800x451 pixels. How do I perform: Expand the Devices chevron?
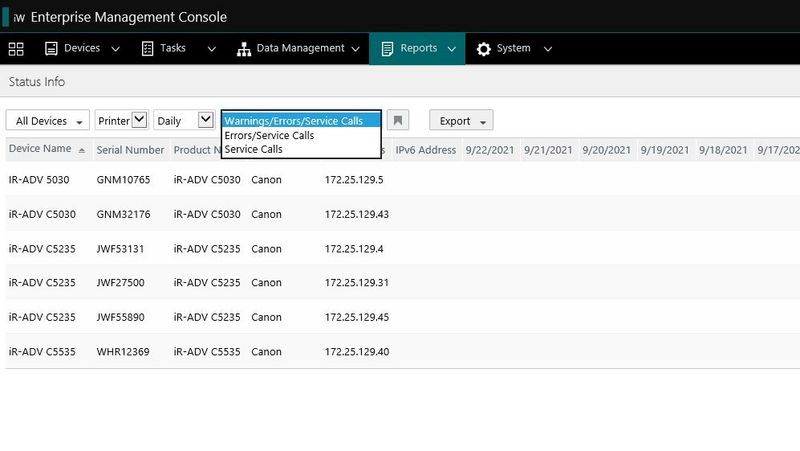pos(115,49)
